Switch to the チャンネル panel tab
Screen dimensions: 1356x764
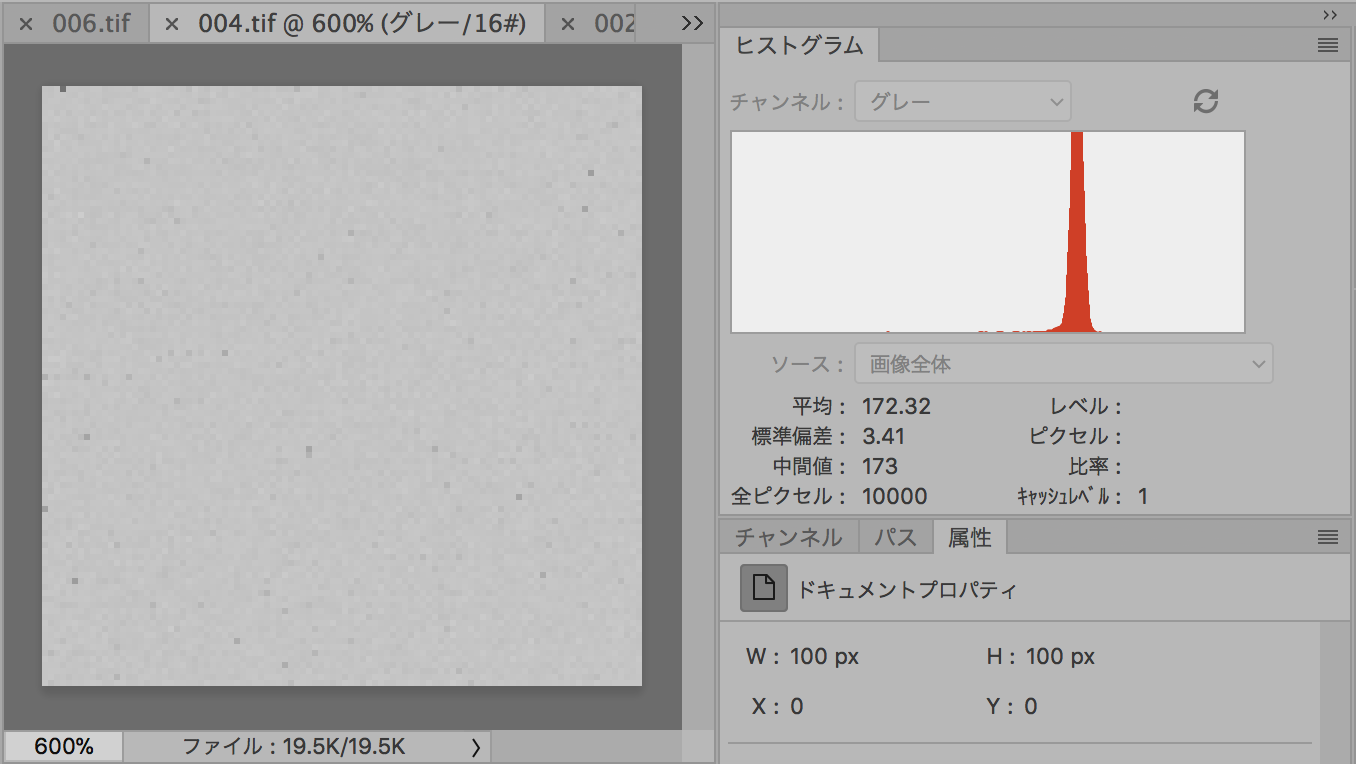[788, 538]
